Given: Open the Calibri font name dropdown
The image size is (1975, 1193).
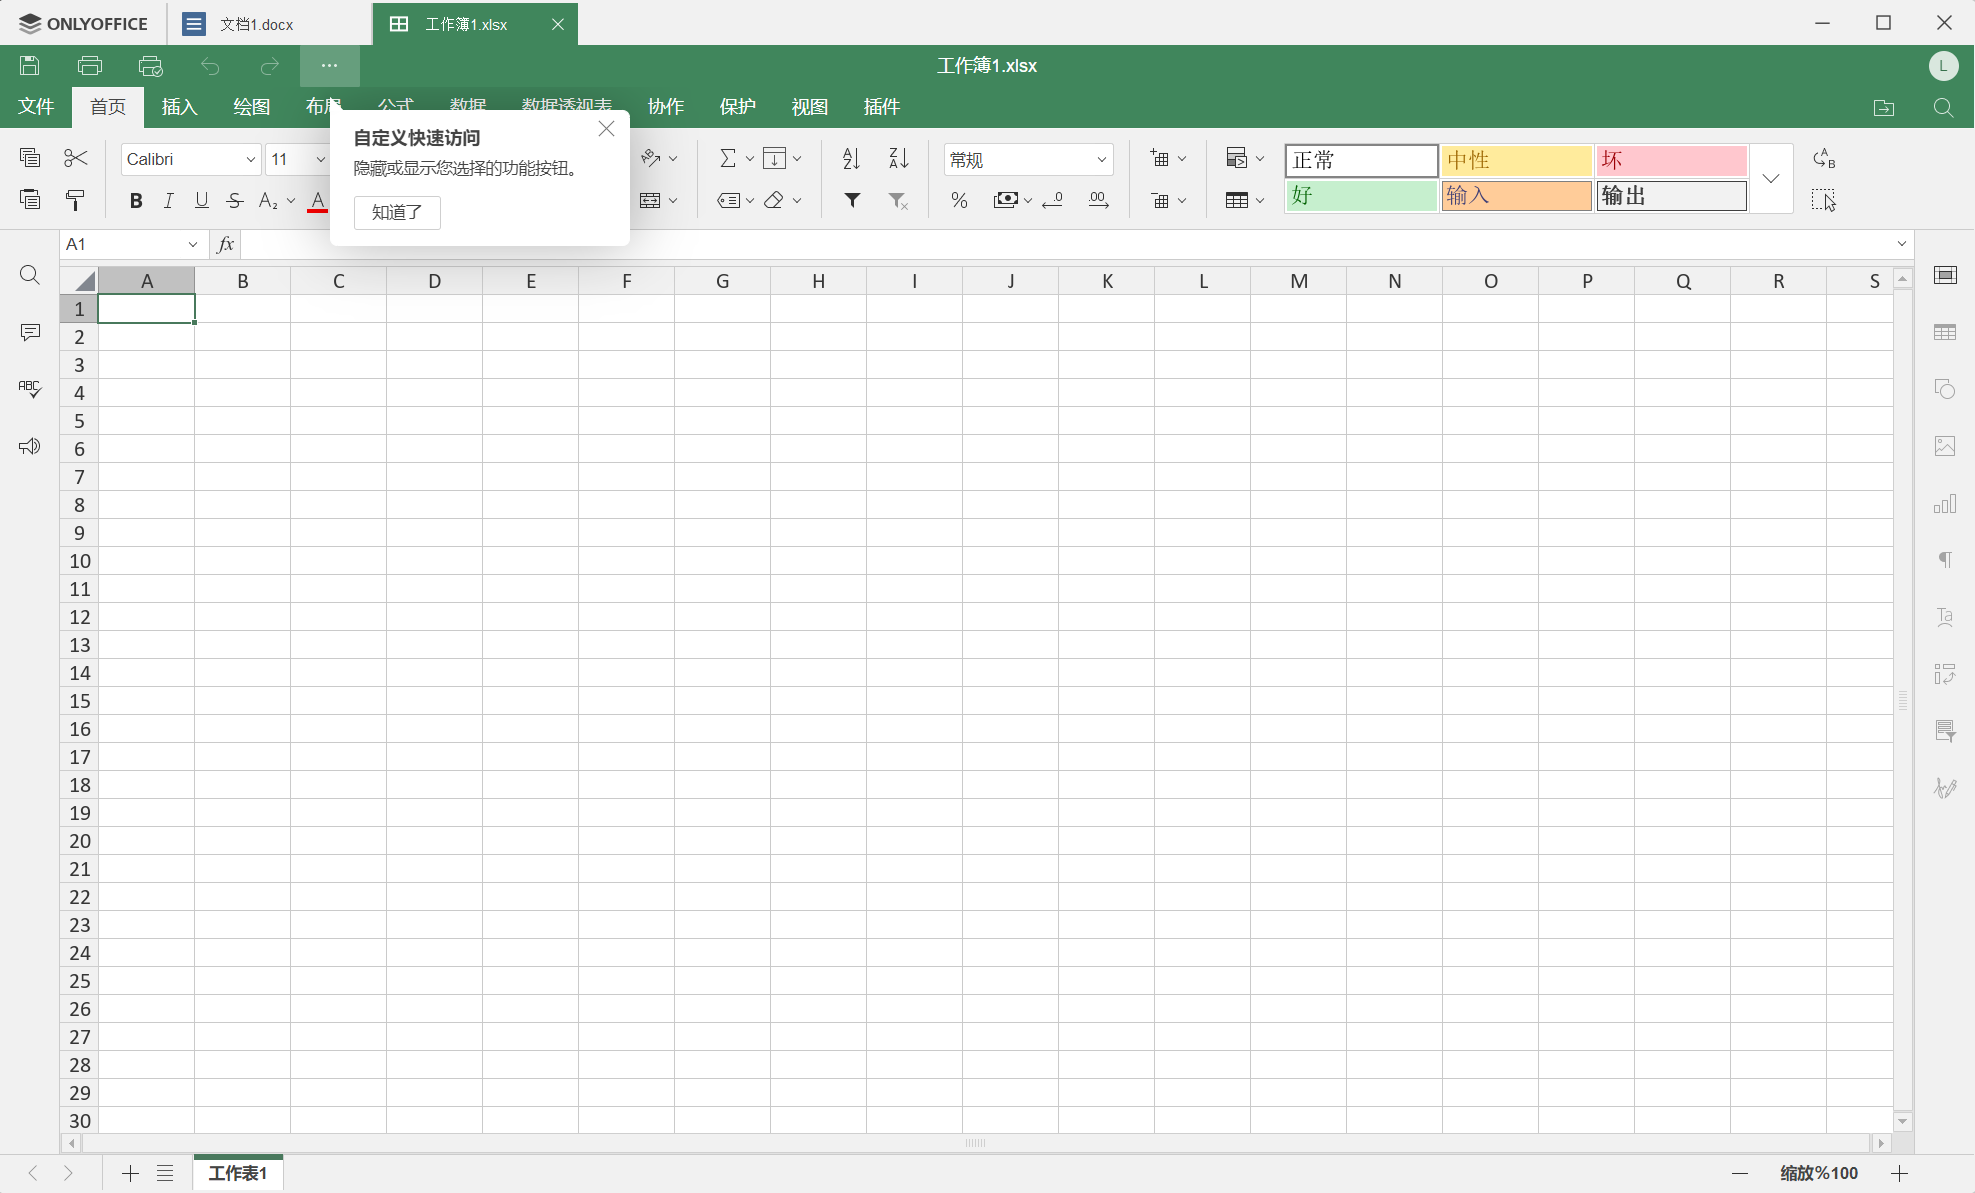Looking at the screenshot, I should [x=250, y=159].
